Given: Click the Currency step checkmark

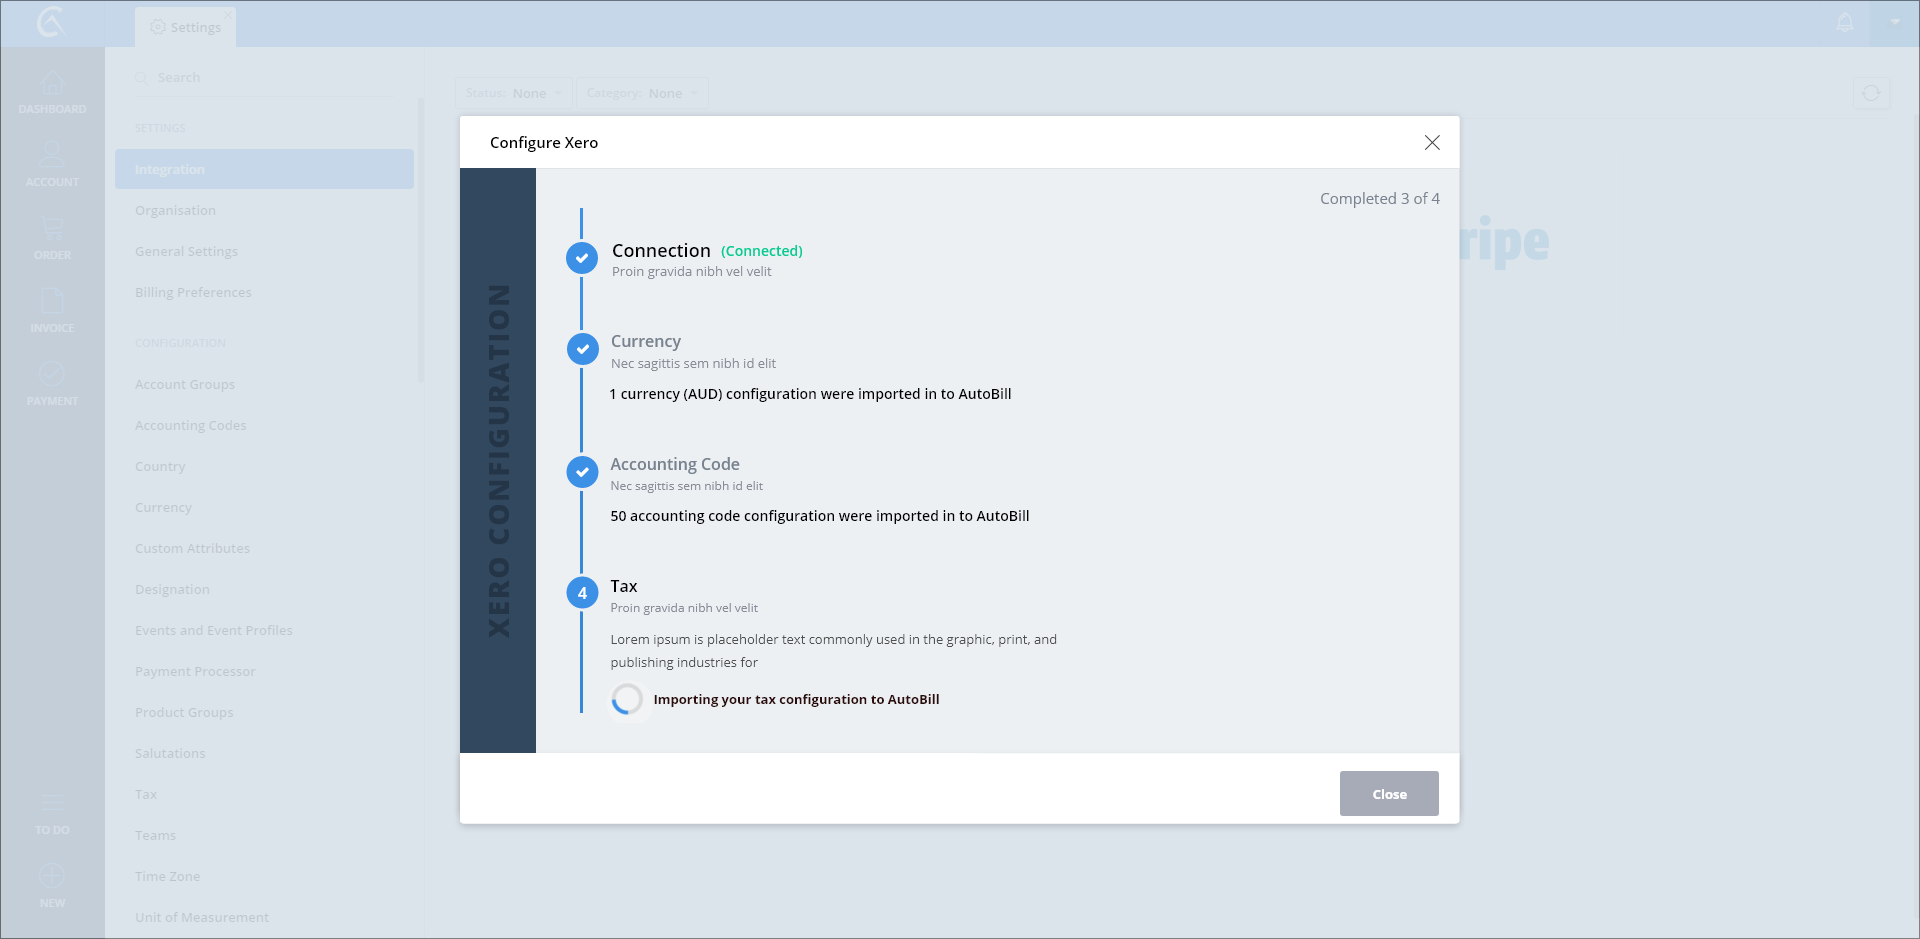Looking at the screenshot, I should [x=582, y=349].
